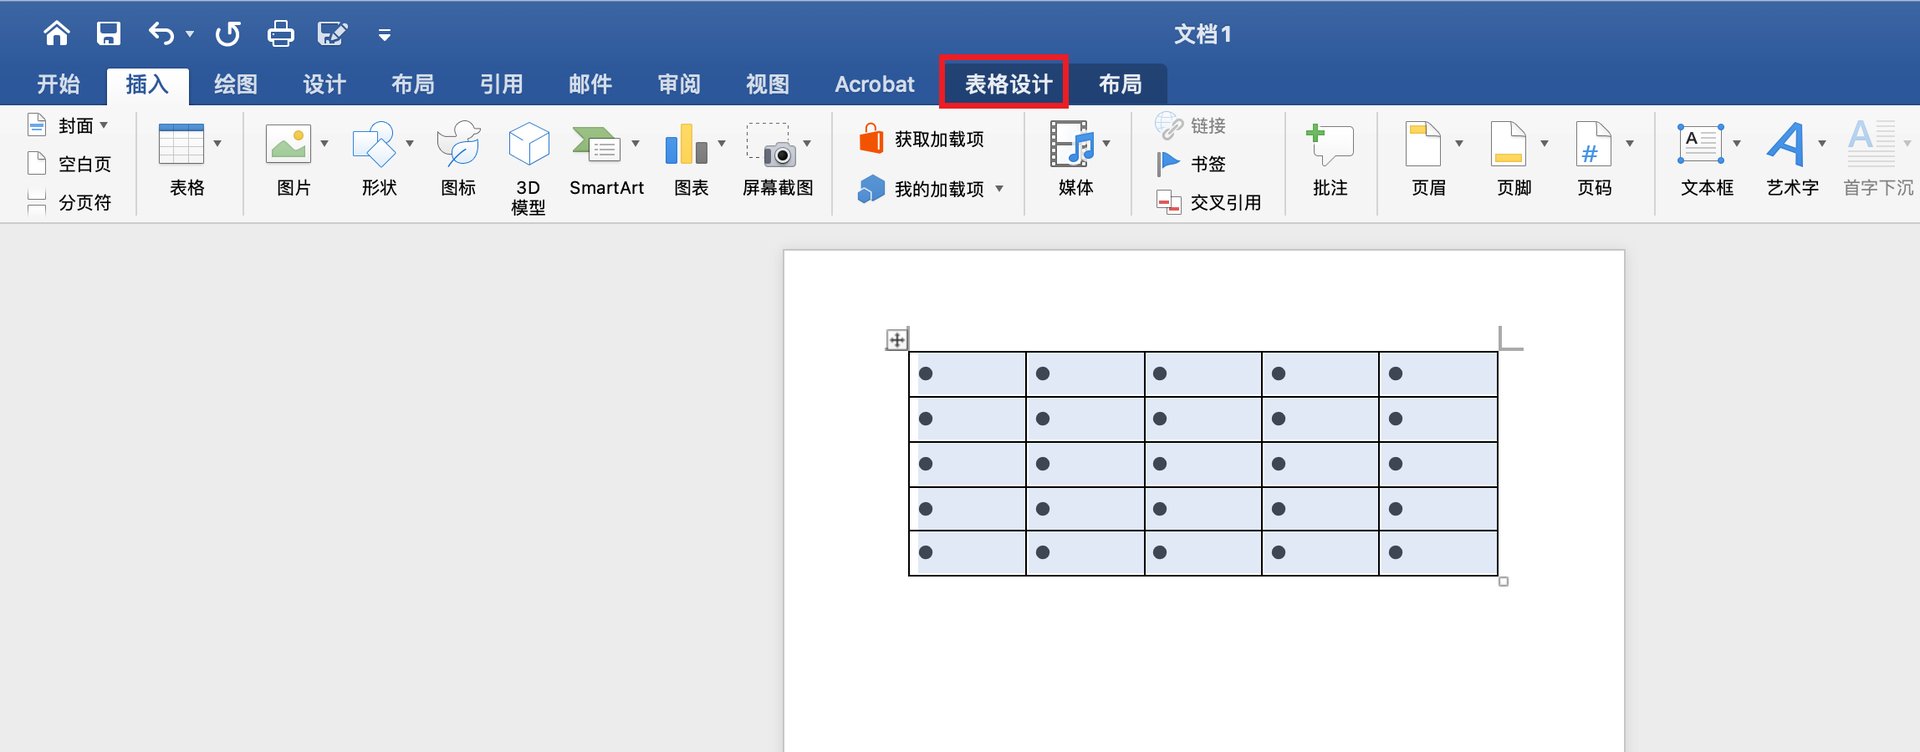Expand the 页码 dropdown arrow

(x=1630, y=144)
